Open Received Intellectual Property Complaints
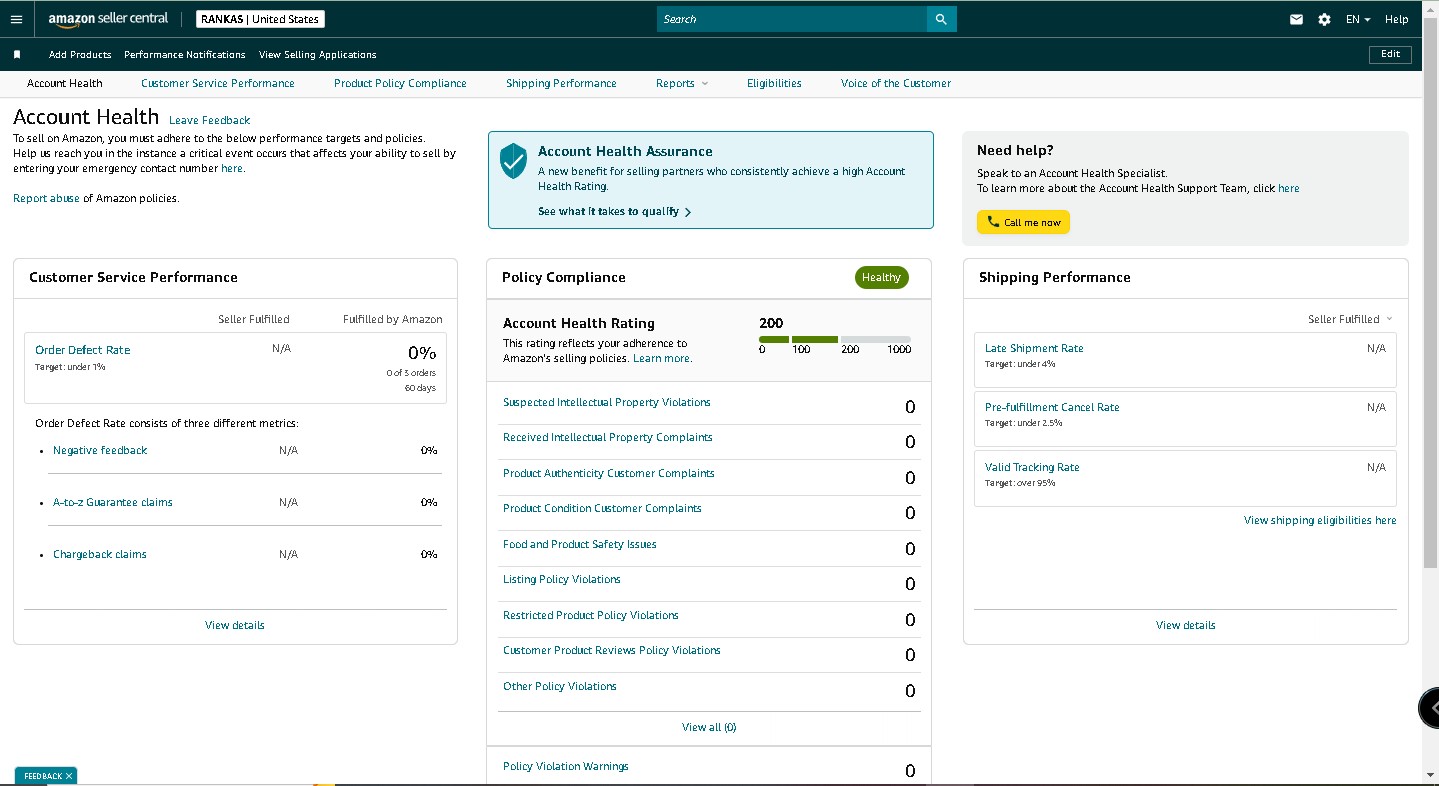The image size is (1439, 786). coord(608,437)
